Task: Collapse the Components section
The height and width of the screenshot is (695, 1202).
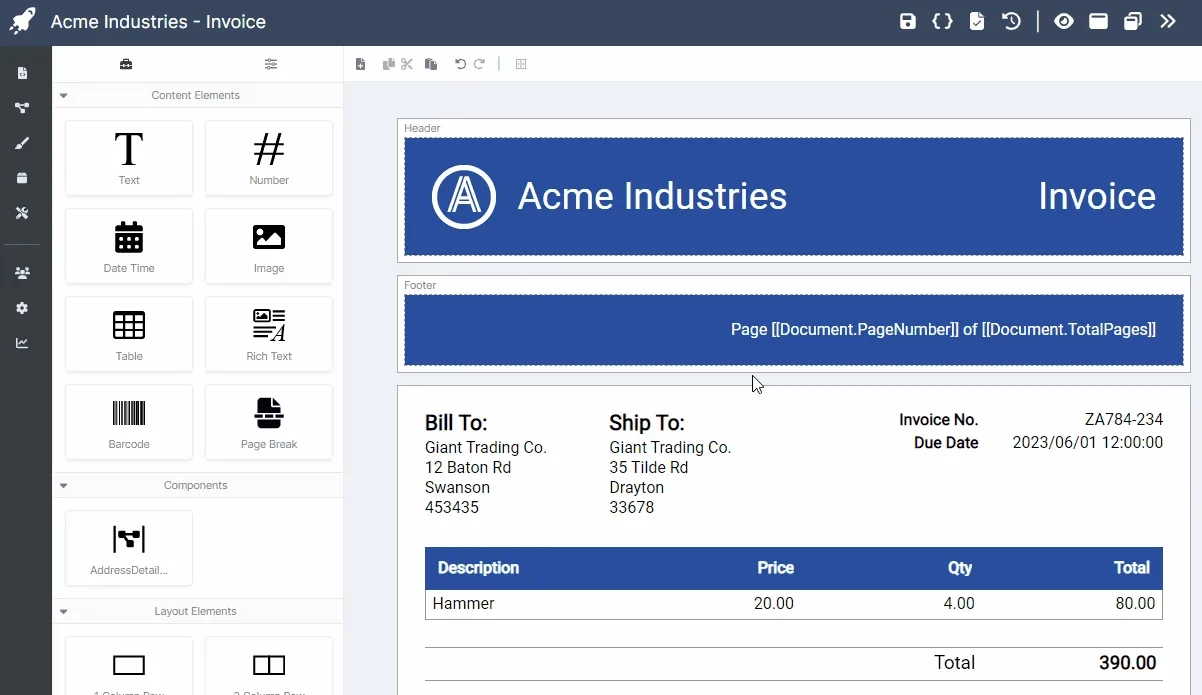Action: (x=64, y=486)
